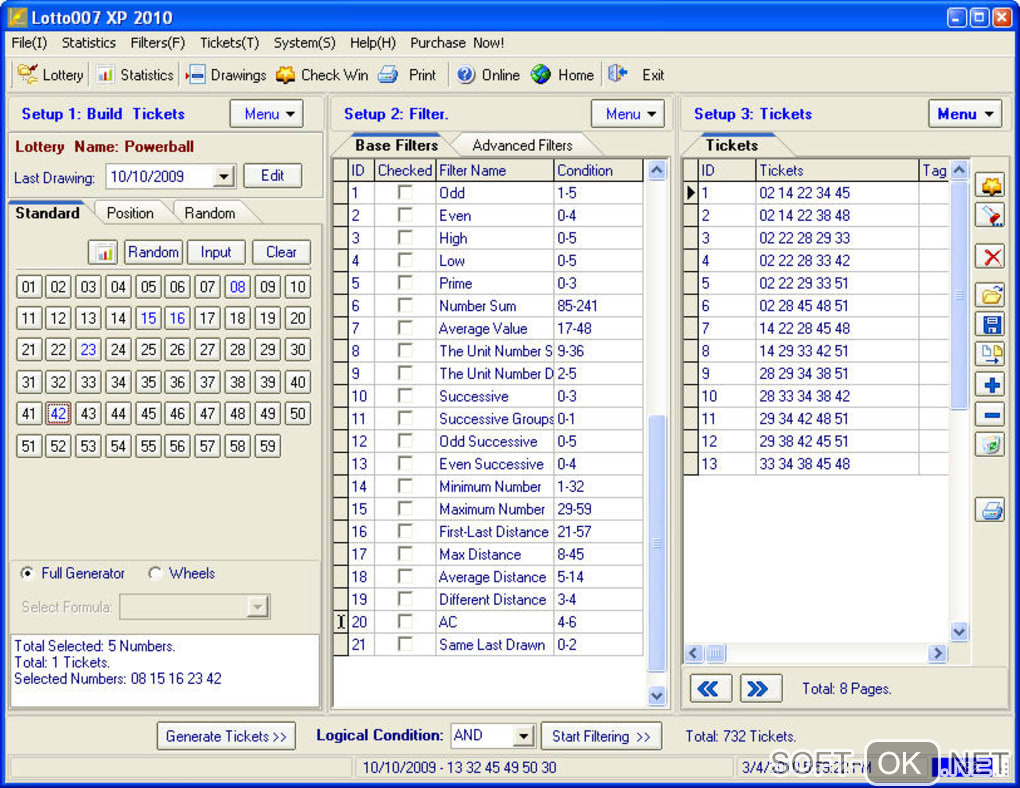Click the Check Win toolbar icon
1020x788 pixels.
click(285, 75)
